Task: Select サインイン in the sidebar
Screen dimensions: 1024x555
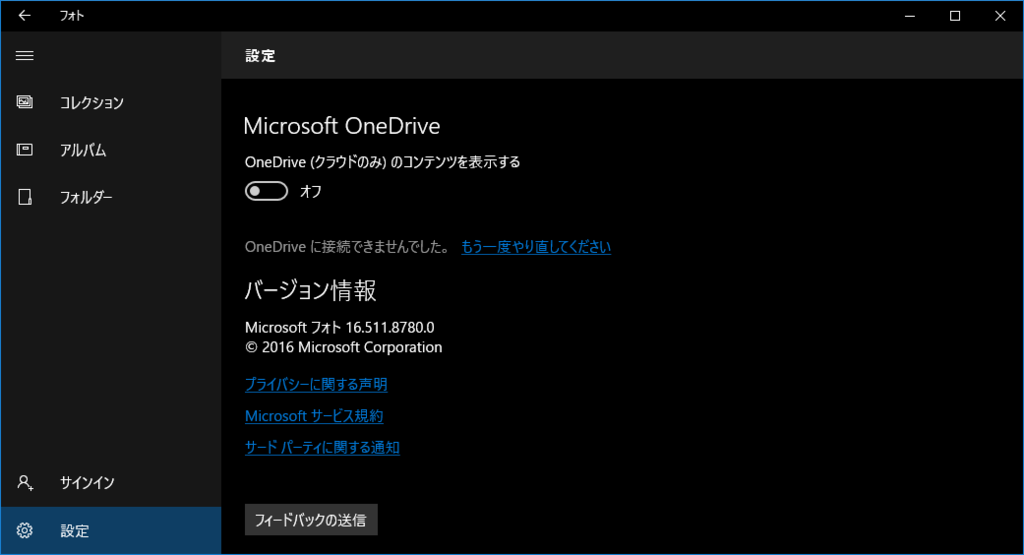Action: tap(111, 483)
